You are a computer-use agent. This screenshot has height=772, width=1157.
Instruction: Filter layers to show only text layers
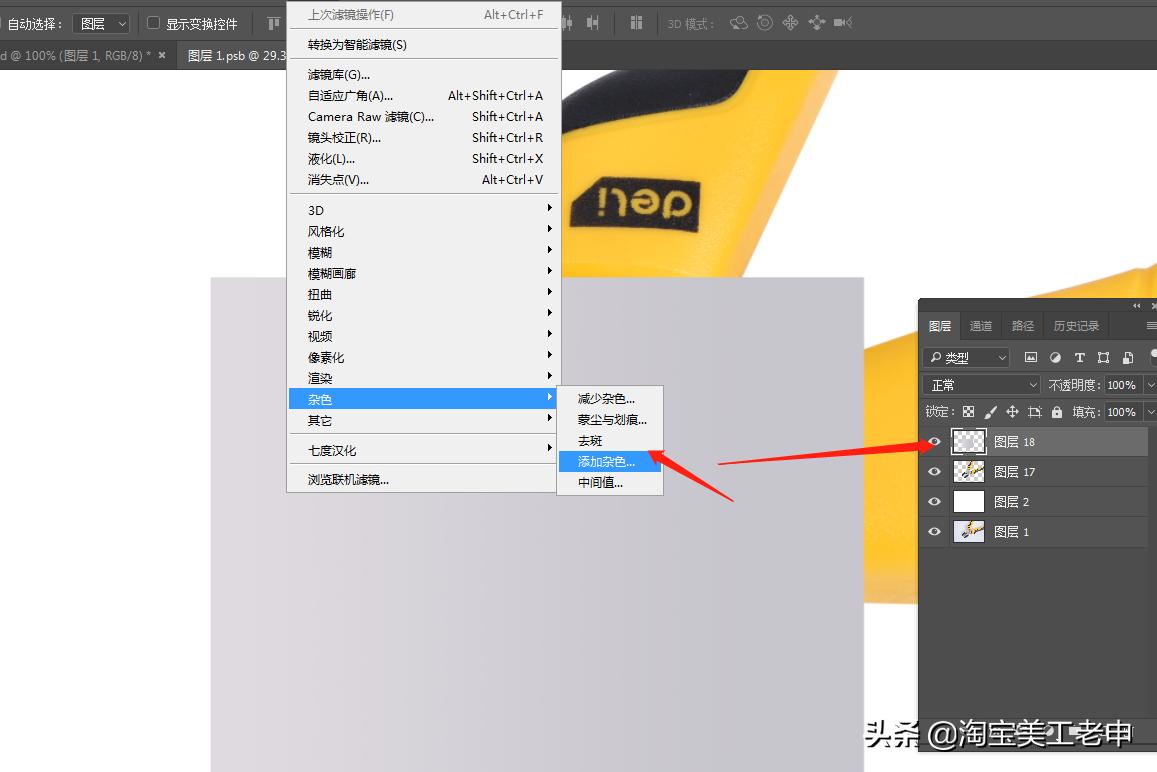[1080, 358]
